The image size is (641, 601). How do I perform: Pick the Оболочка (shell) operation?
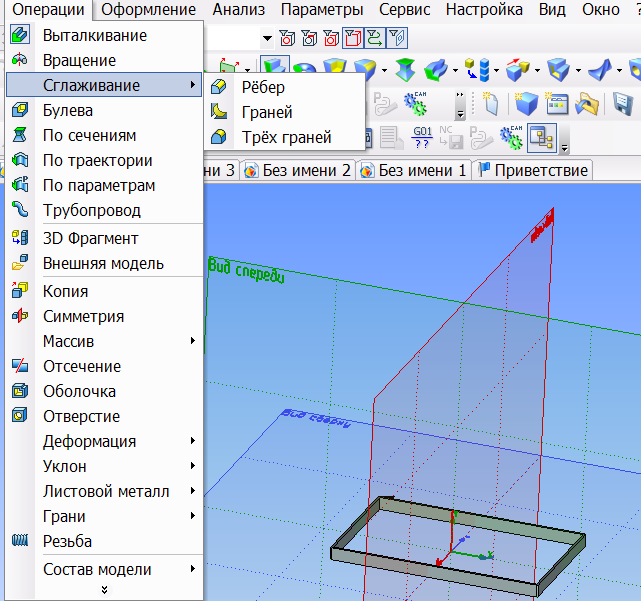(x=79, y=392)
